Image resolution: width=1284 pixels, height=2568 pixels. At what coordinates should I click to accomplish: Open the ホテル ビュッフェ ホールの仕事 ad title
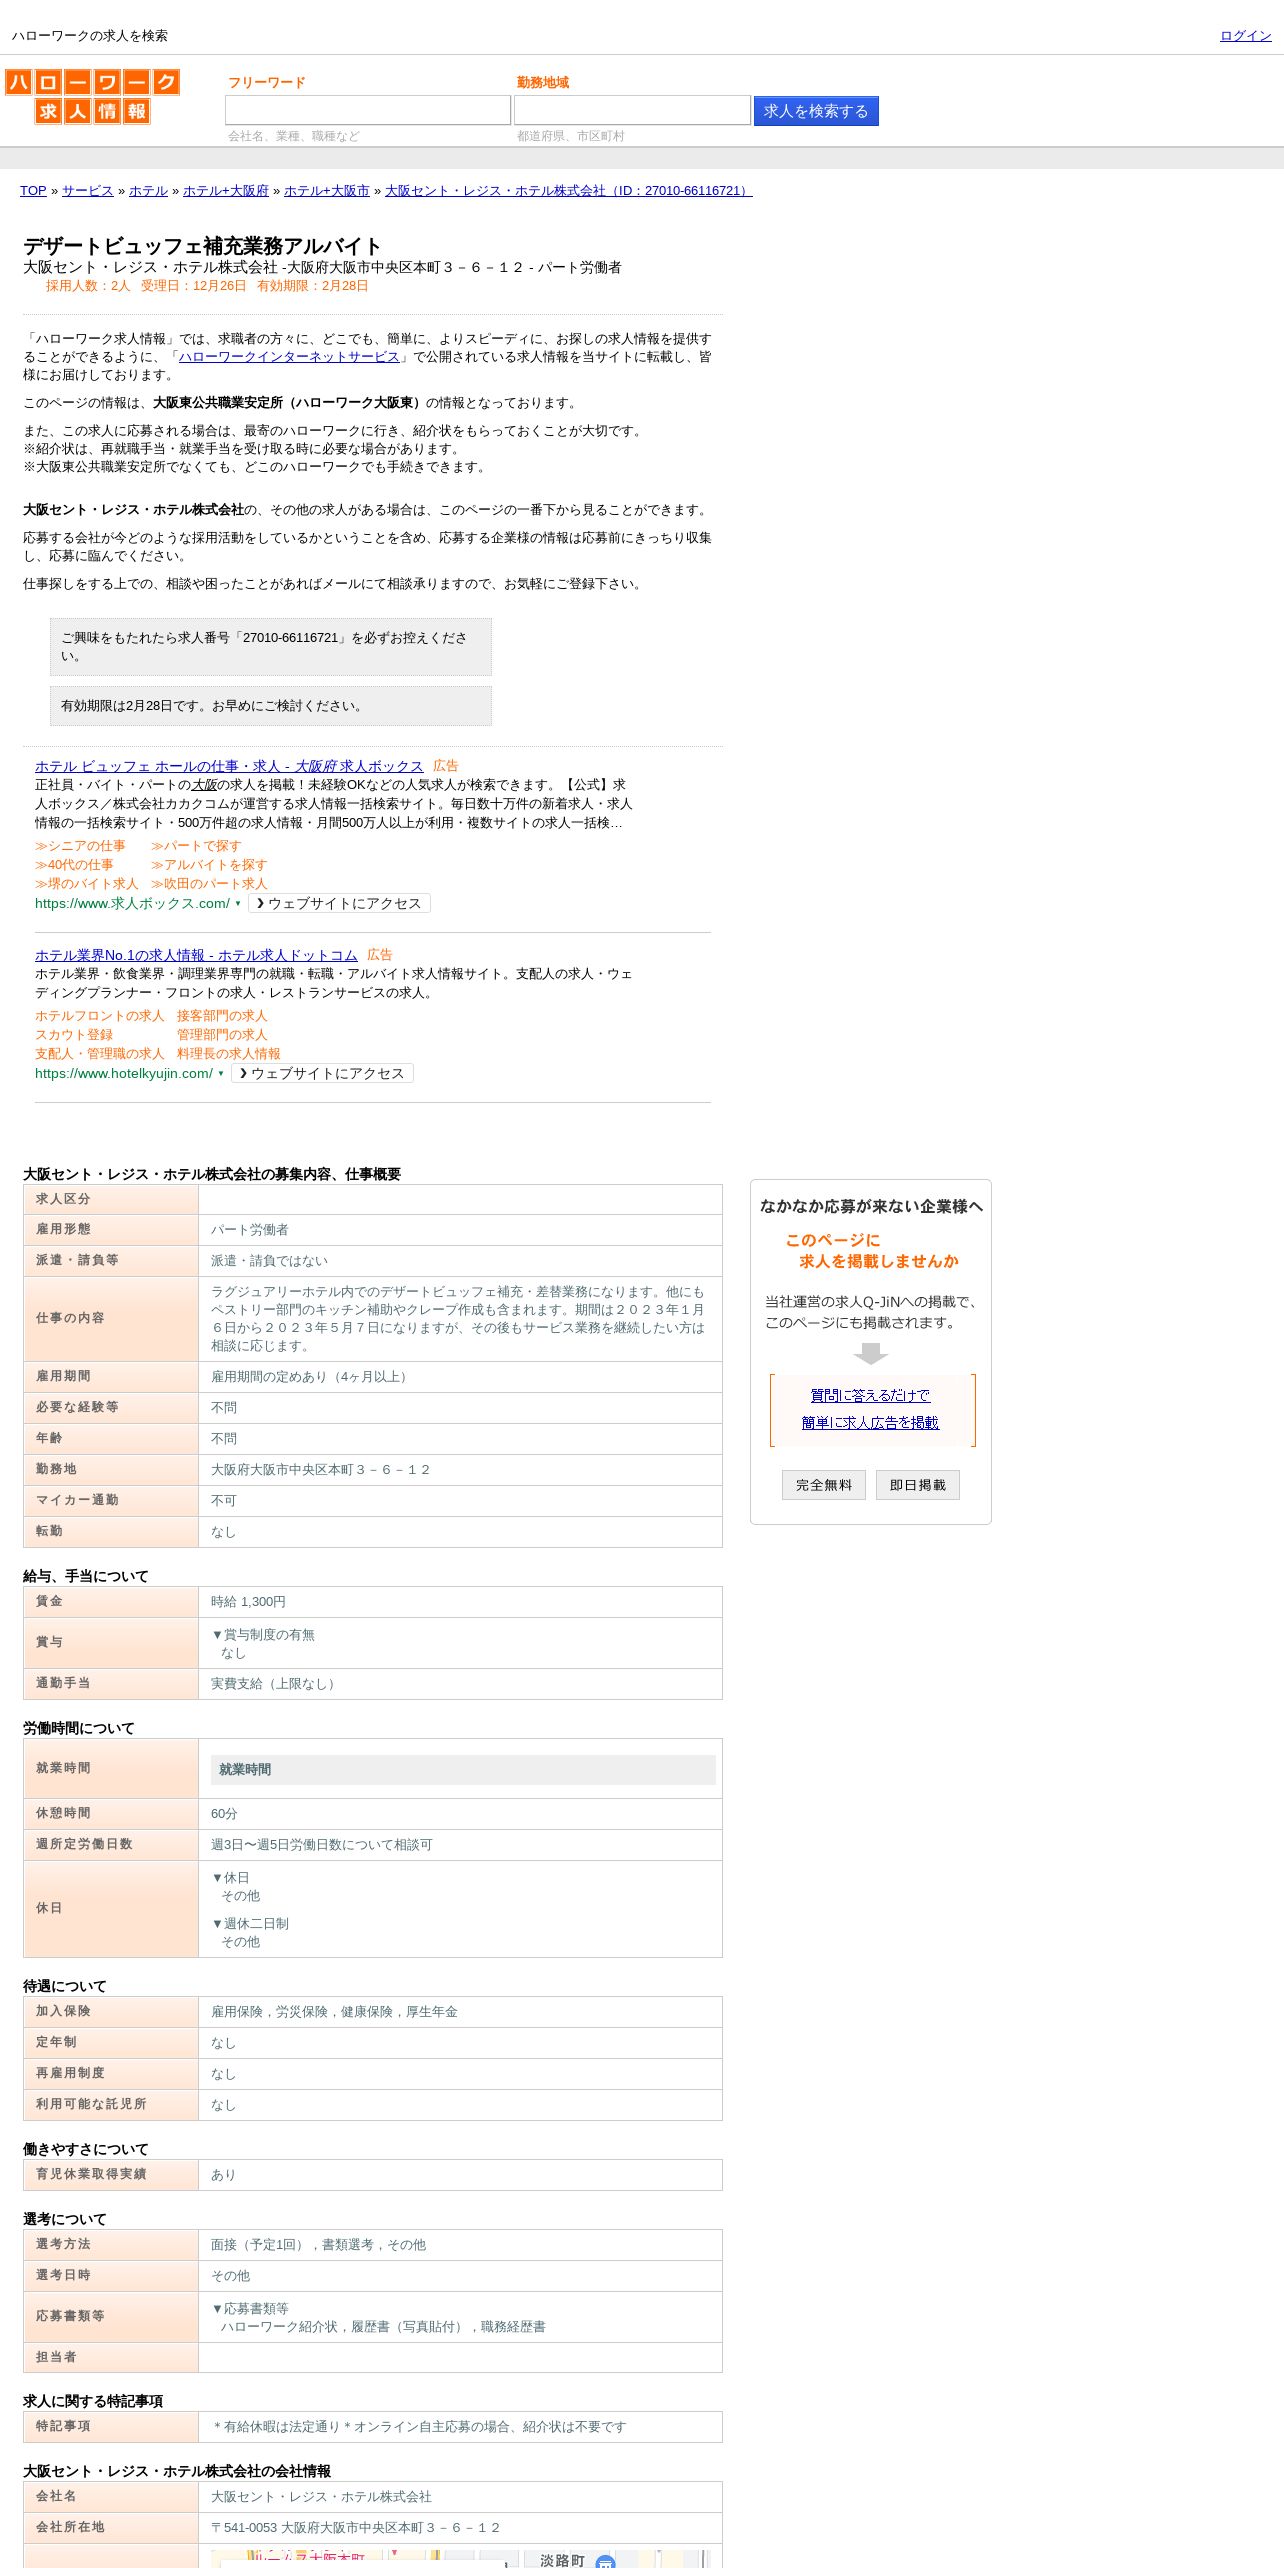click(x=229, y=766)
